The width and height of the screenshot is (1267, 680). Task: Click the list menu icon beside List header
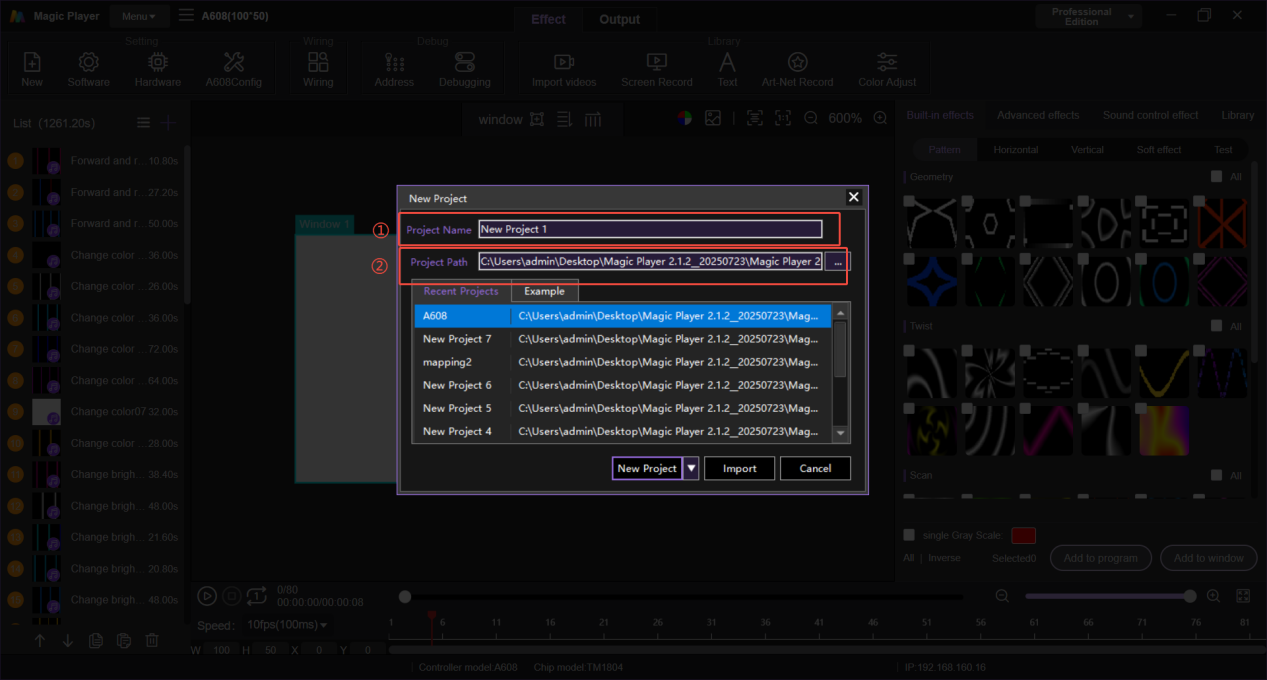click(x=144, y=122)
